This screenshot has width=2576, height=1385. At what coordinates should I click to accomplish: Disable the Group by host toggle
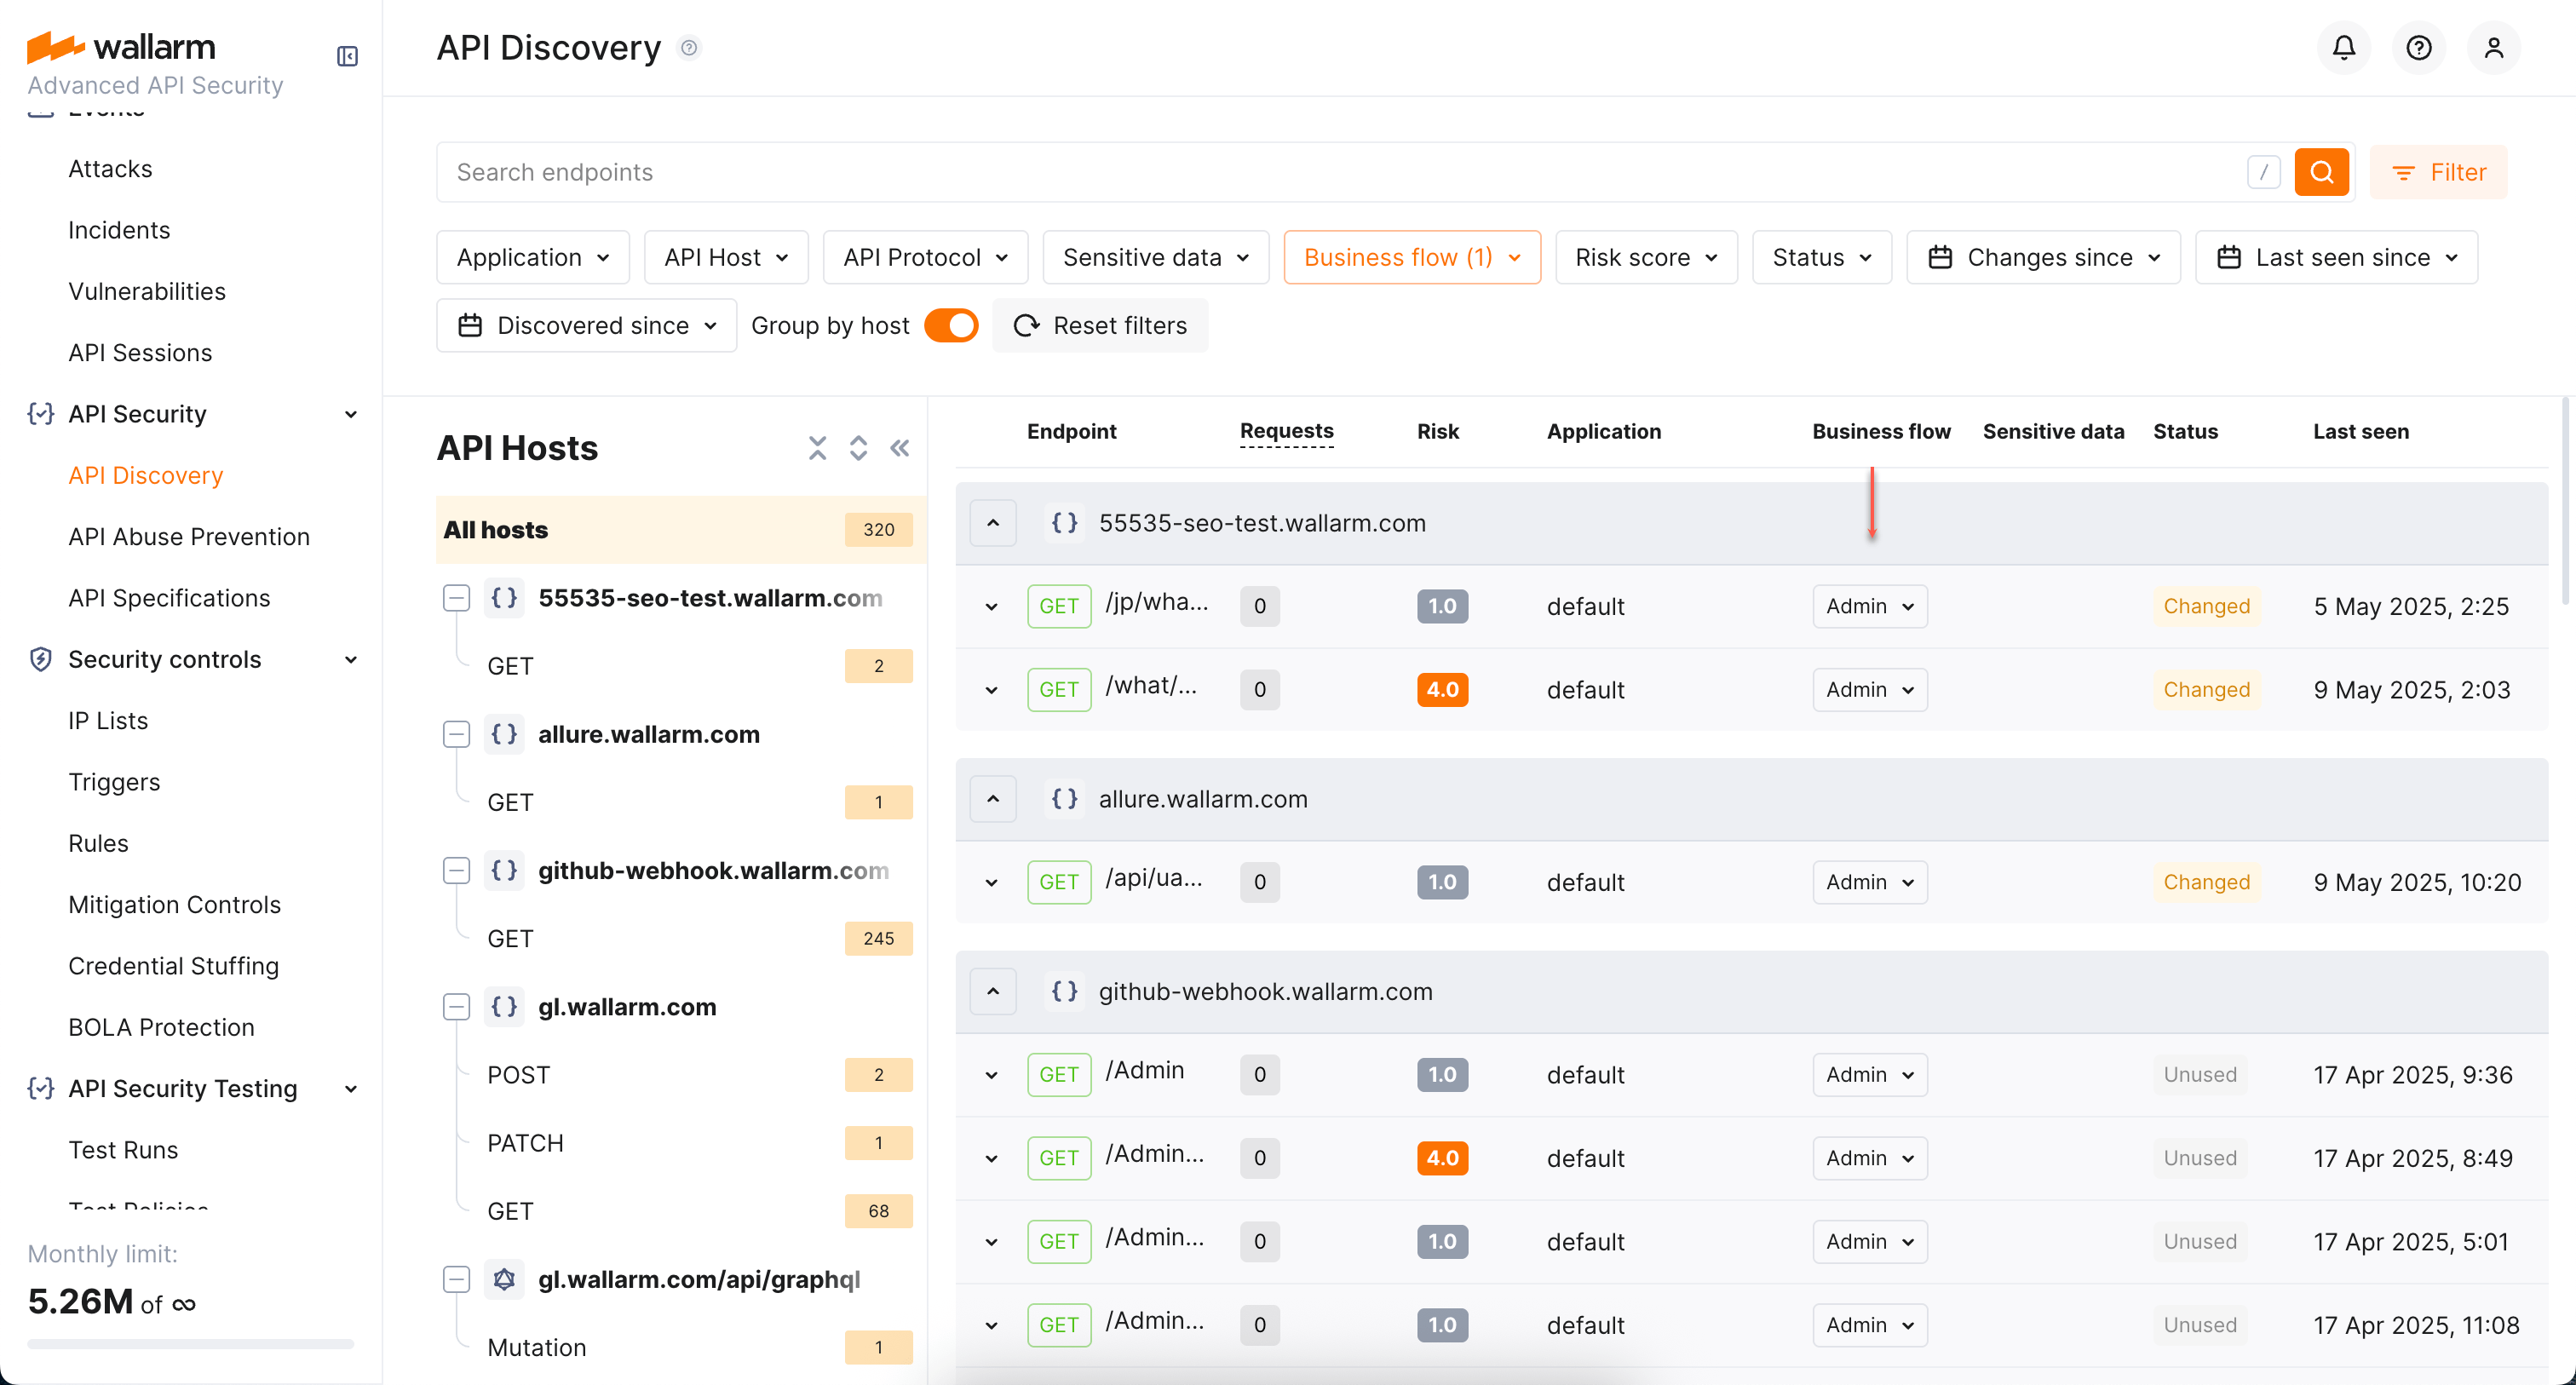coord(950,325)
